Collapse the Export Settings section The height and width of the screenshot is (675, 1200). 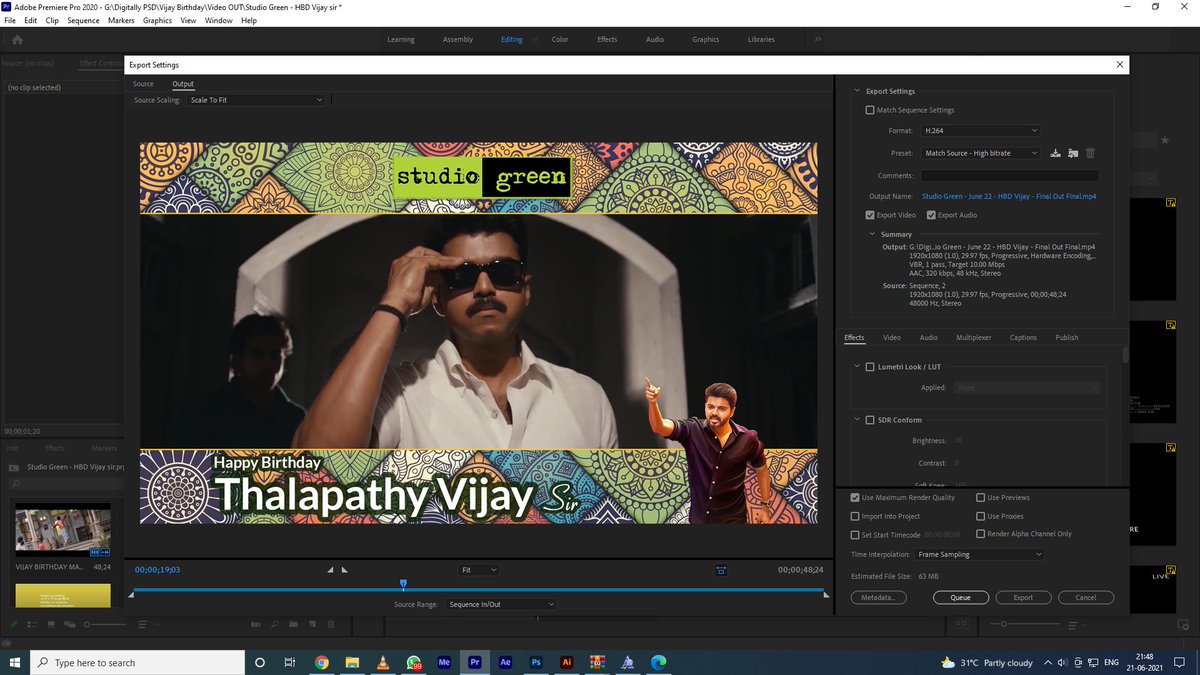[857, 91]
